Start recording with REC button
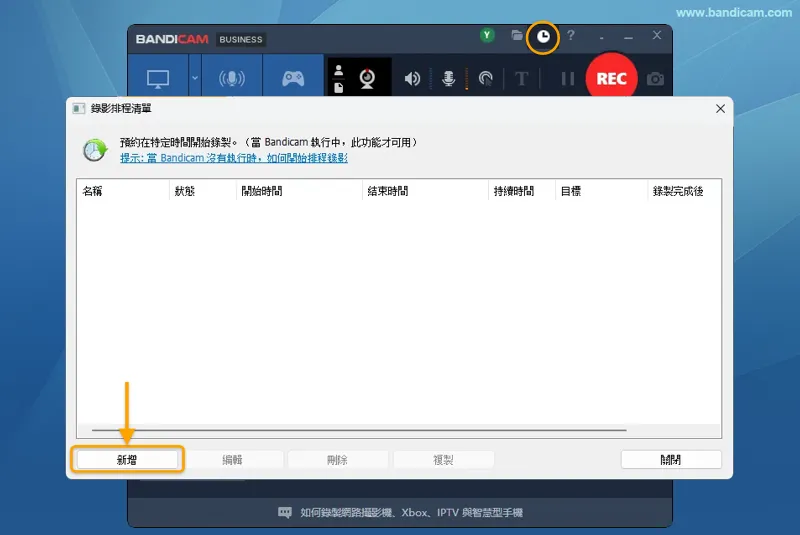The height and width of the screenshot is (535, 800). (611, 78)
